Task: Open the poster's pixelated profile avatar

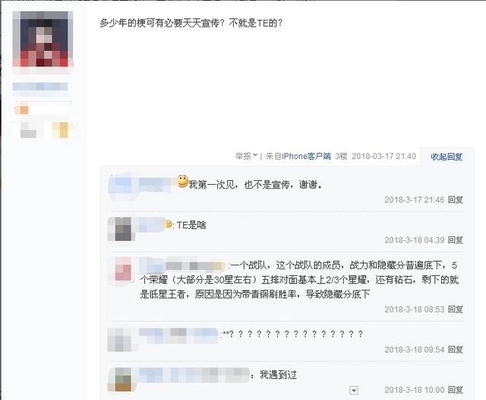Action: pos(43,39)
